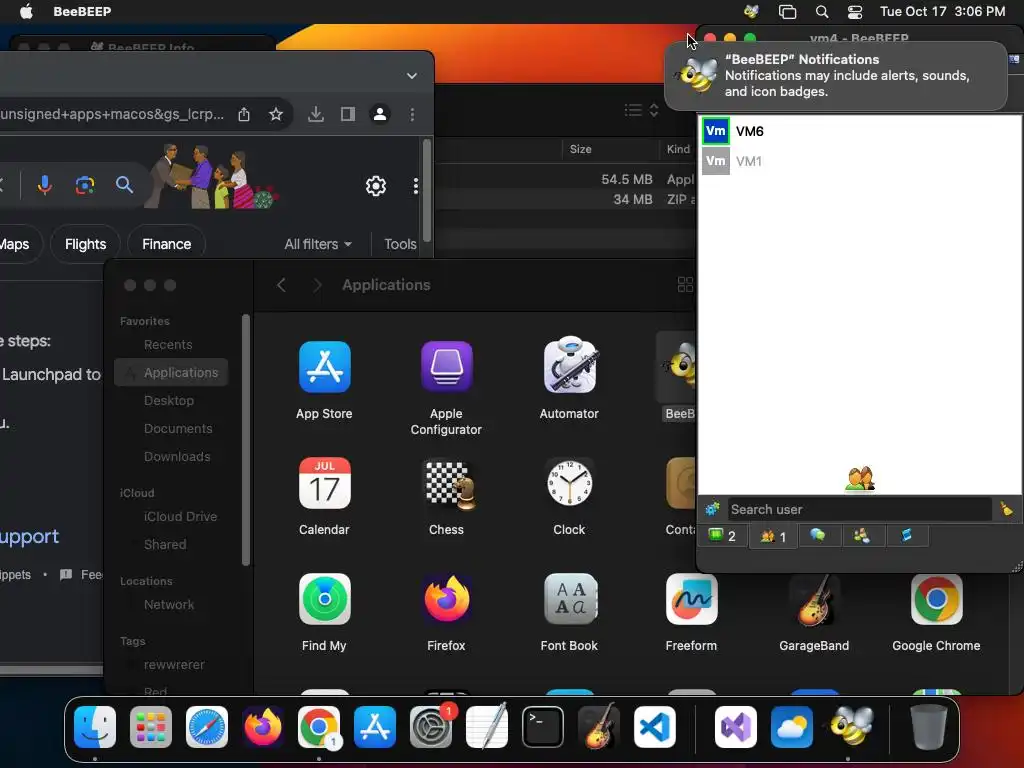
Task: Select the users tab showing 1
Action: [x=773, y=537]
